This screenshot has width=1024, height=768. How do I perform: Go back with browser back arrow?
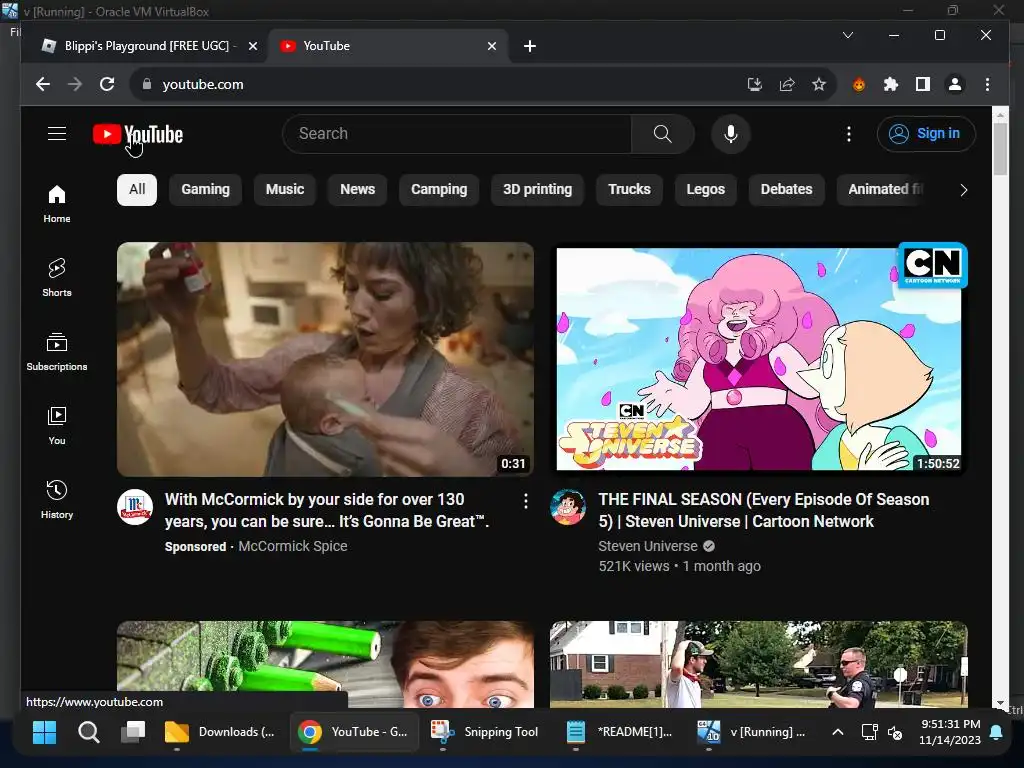(x=43, y=84)
